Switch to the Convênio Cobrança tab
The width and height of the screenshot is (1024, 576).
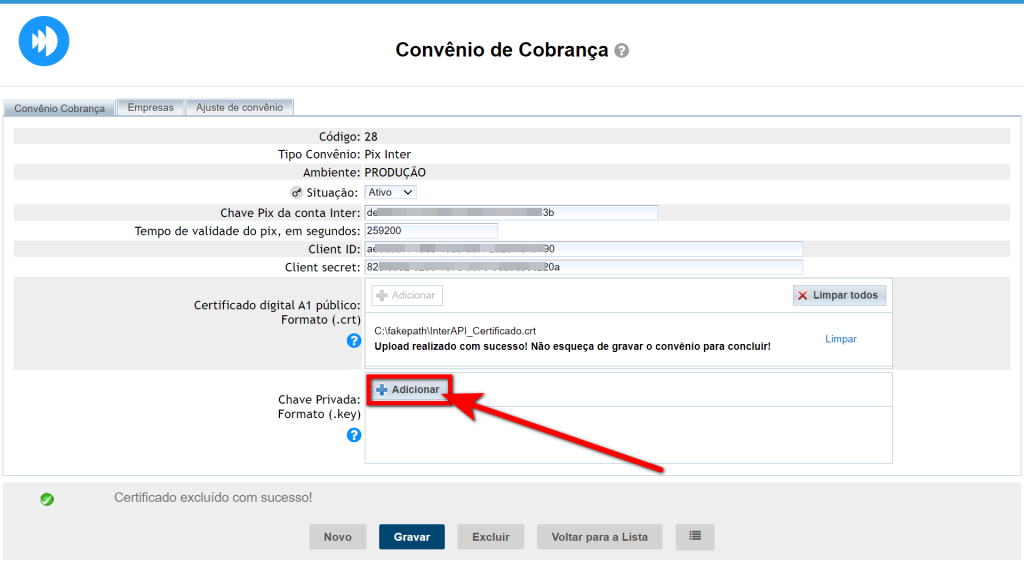59,108
